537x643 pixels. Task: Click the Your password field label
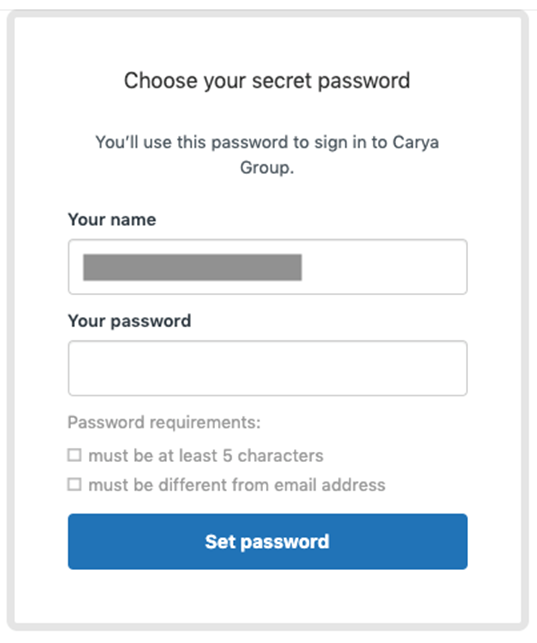point(130,321)
